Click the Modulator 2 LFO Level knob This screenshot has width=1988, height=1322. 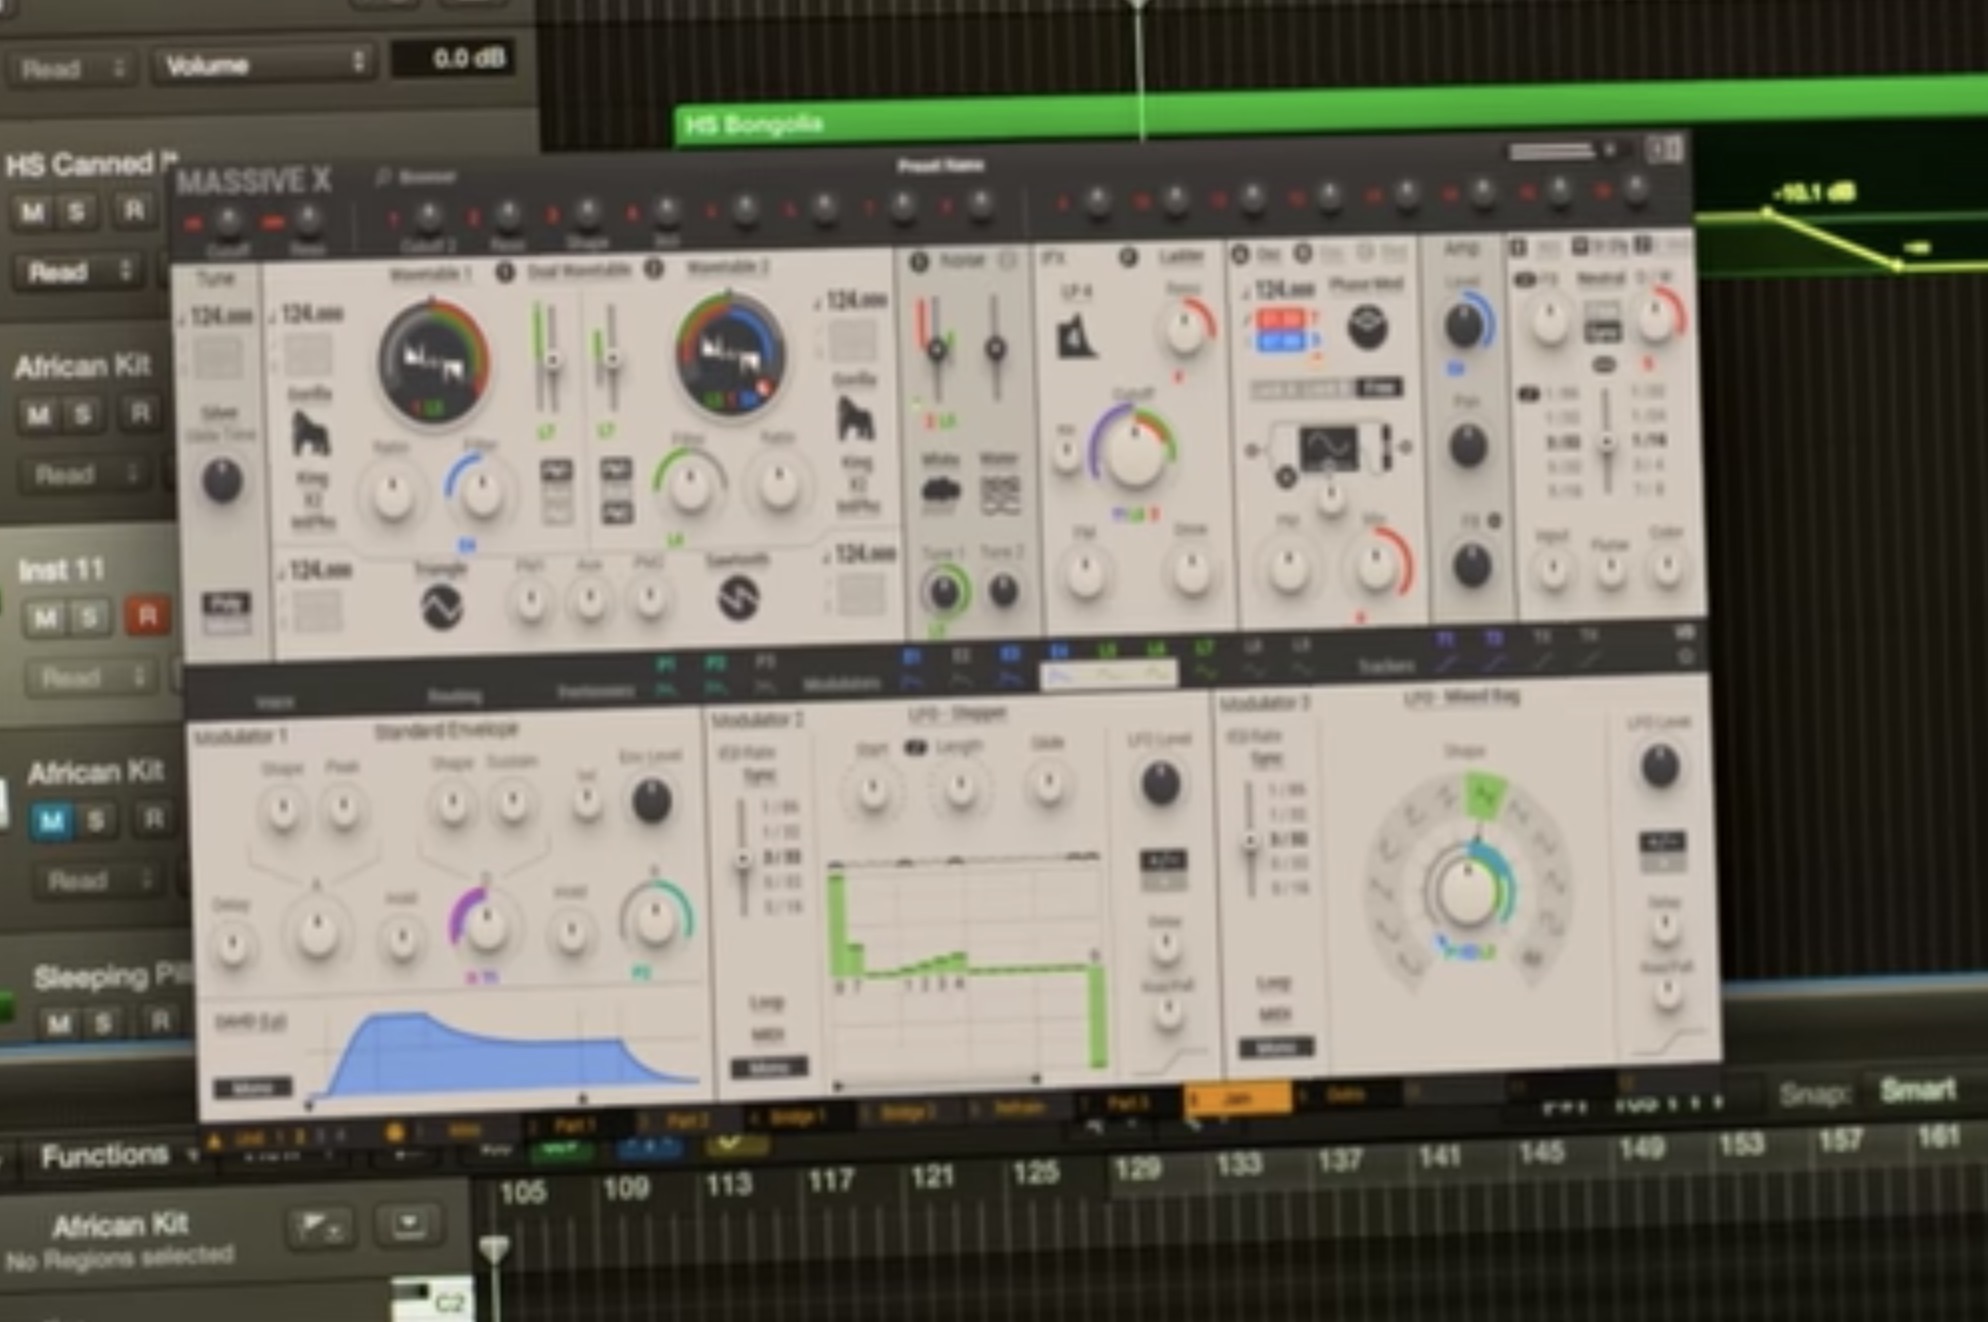tap(1160, 784)
